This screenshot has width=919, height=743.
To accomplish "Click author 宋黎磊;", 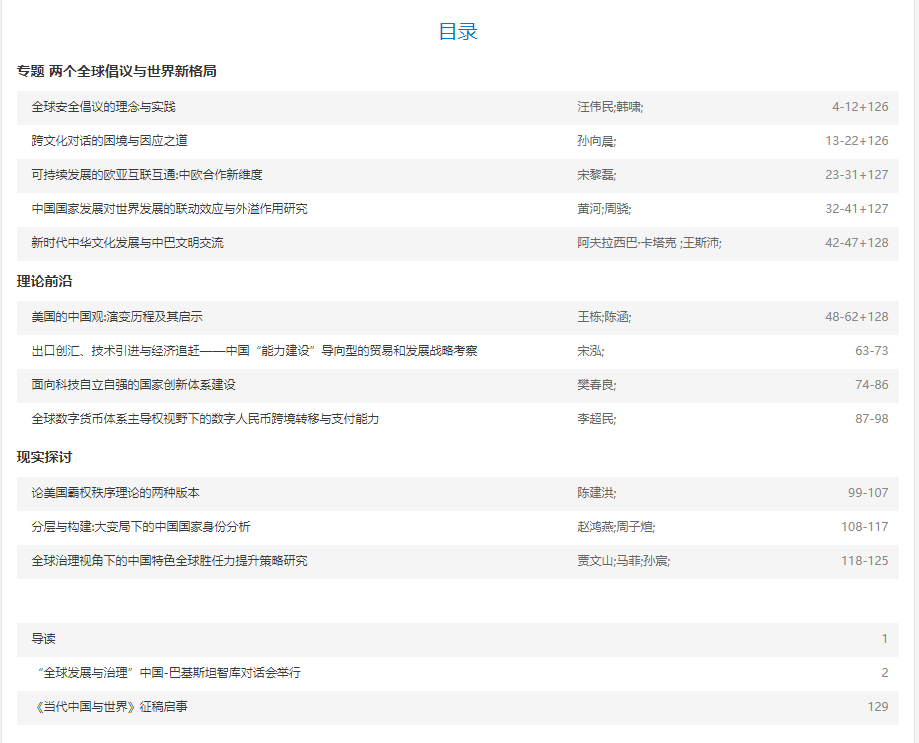I will point(597,175).
